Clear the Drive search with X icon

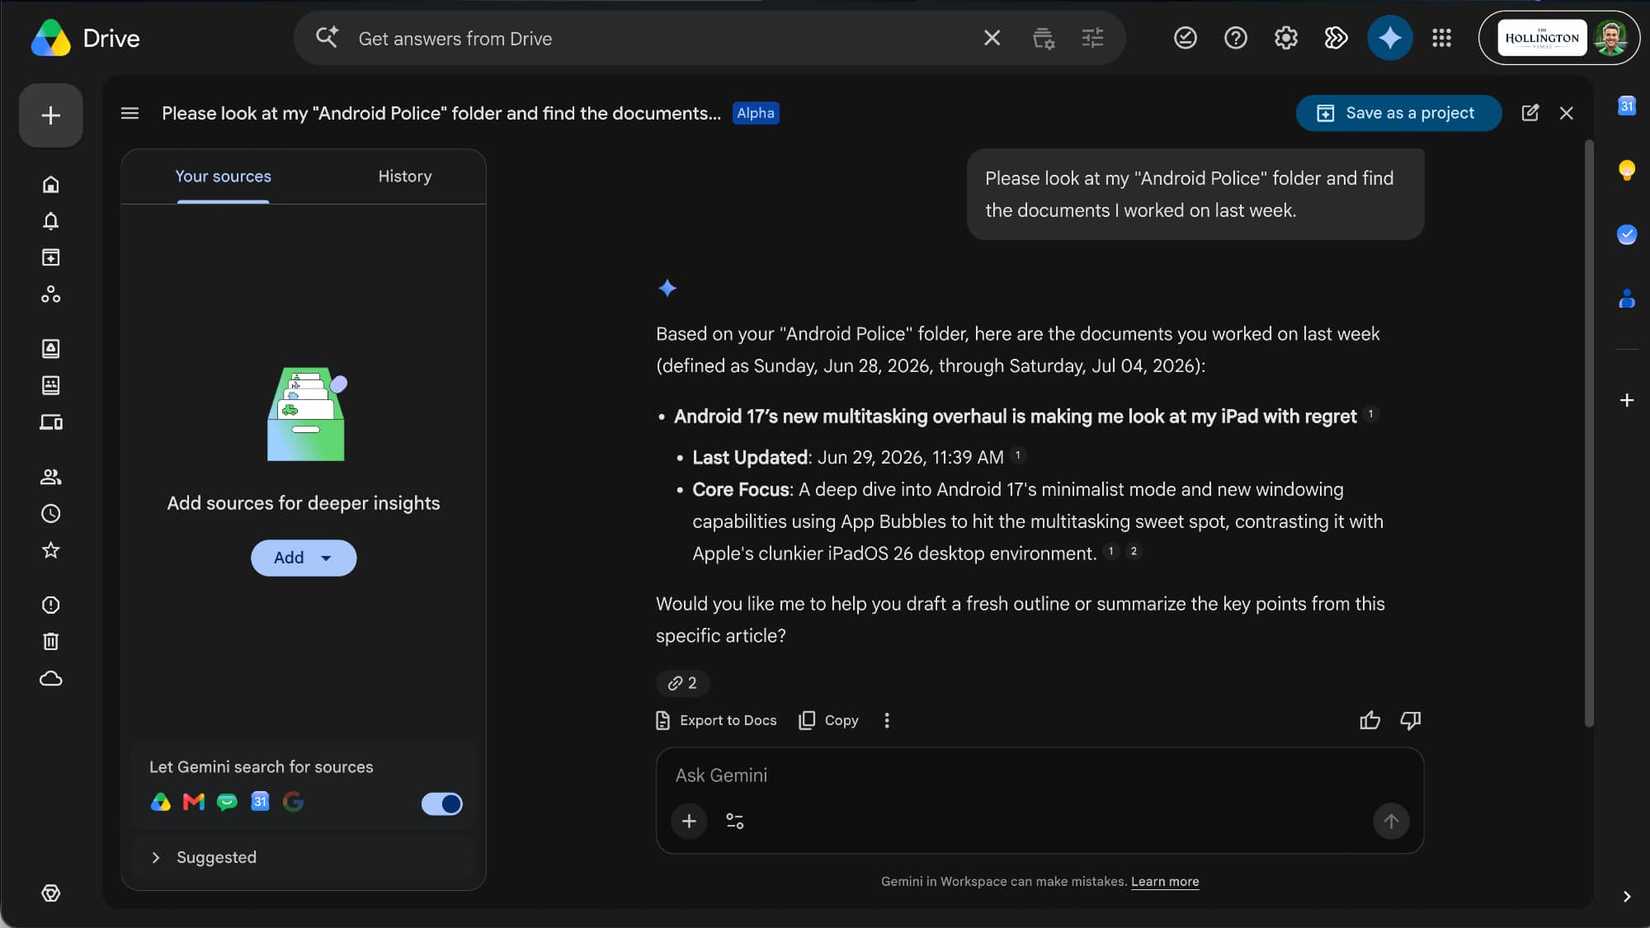992,38
